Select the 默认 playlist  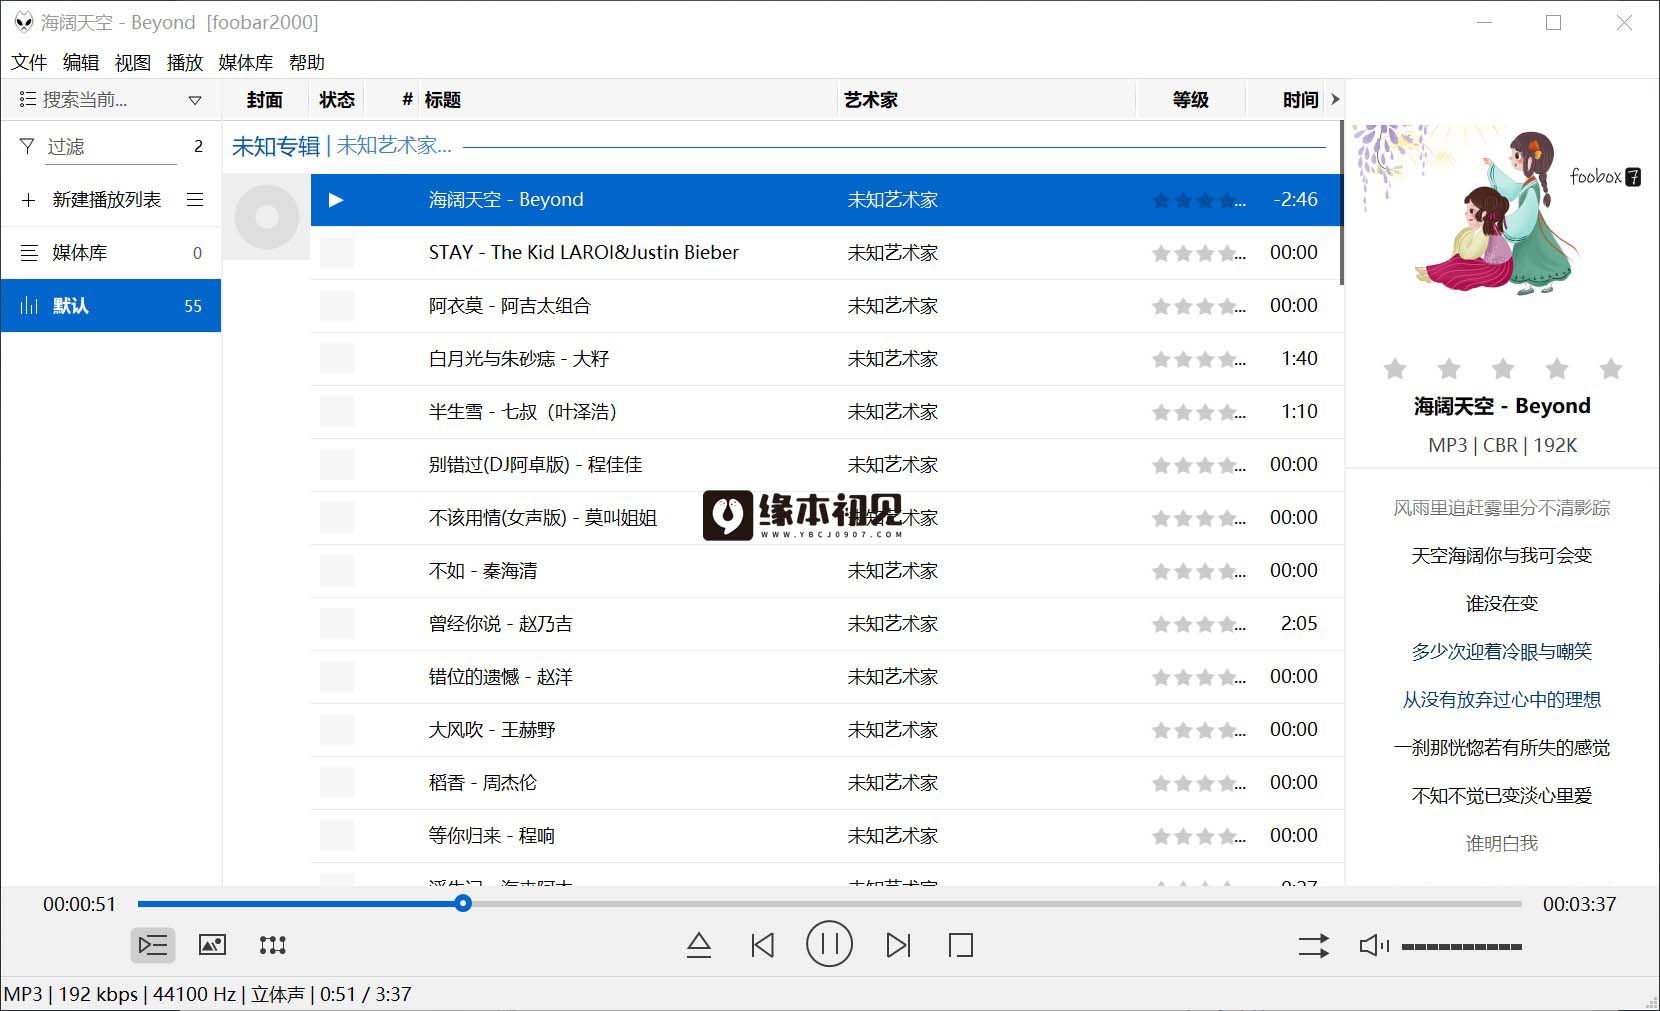coord(111,306)
